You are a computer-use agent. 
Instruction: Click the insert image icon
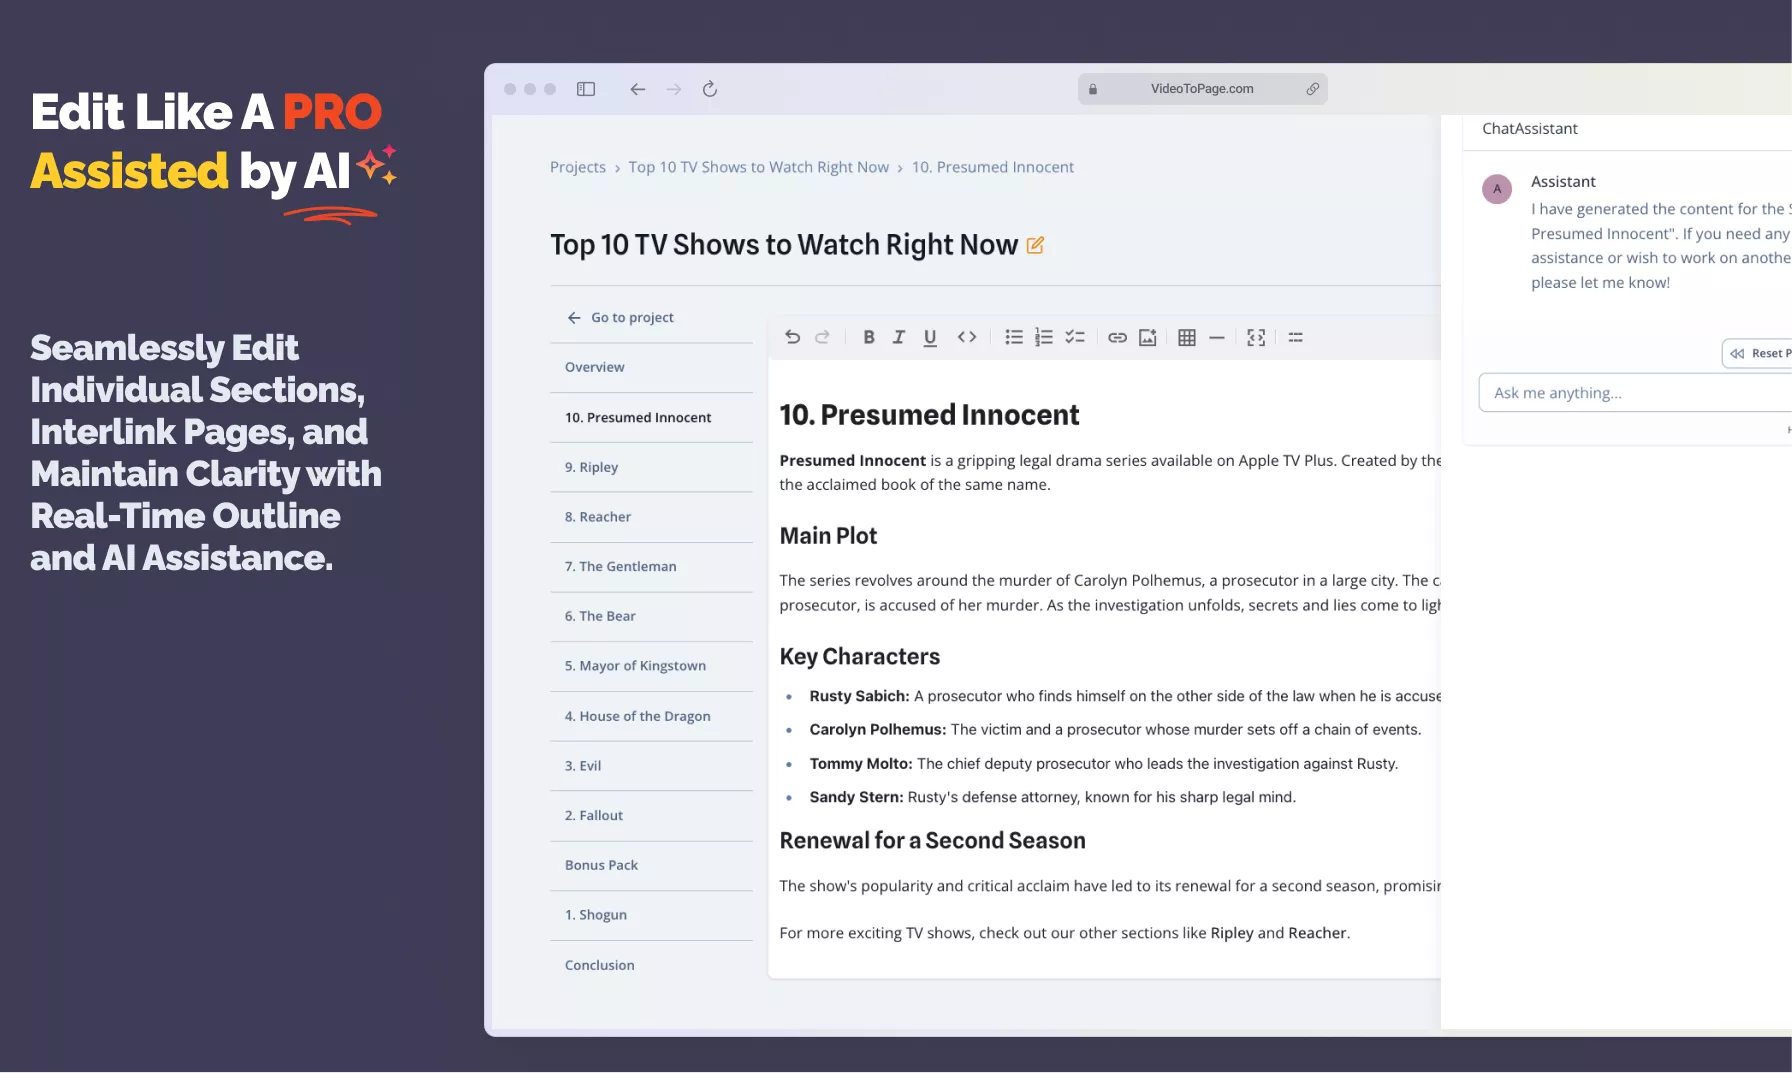pyautogui.click(x=1147, y=337)
